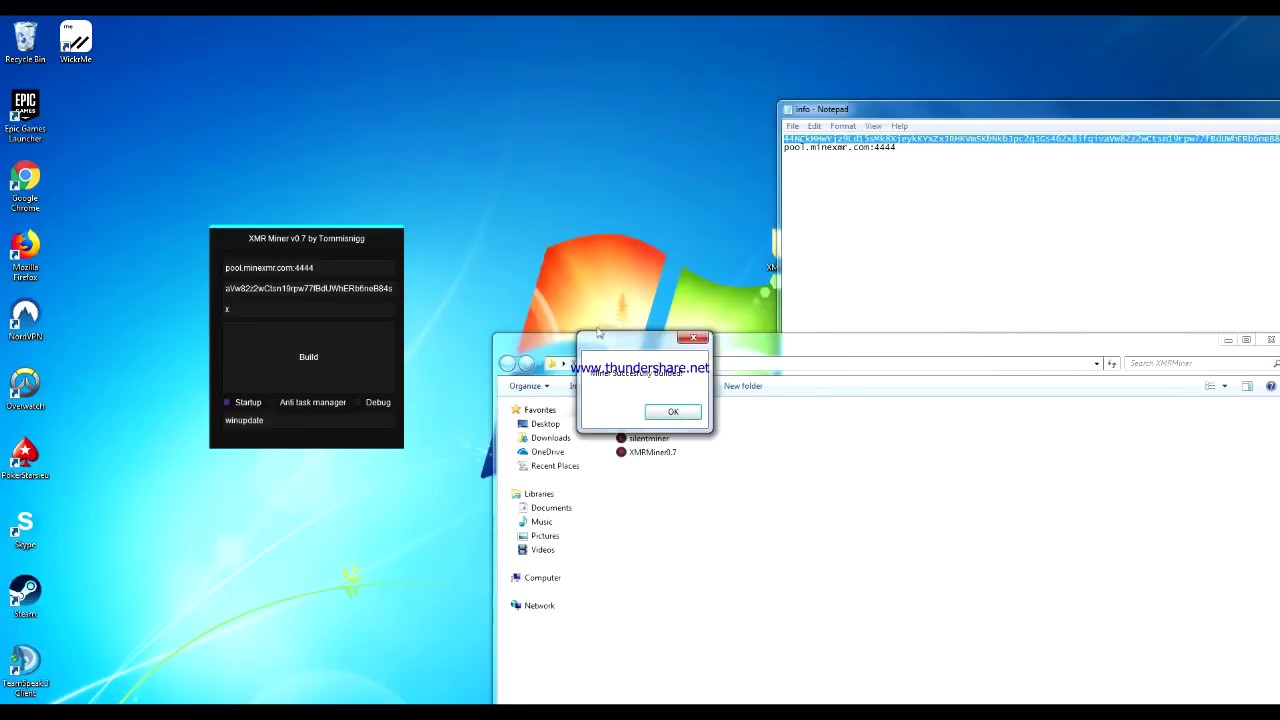Expand the Explorer address bar history dropdown
Screen dimensions: 1280x720
pos(1097,364)
